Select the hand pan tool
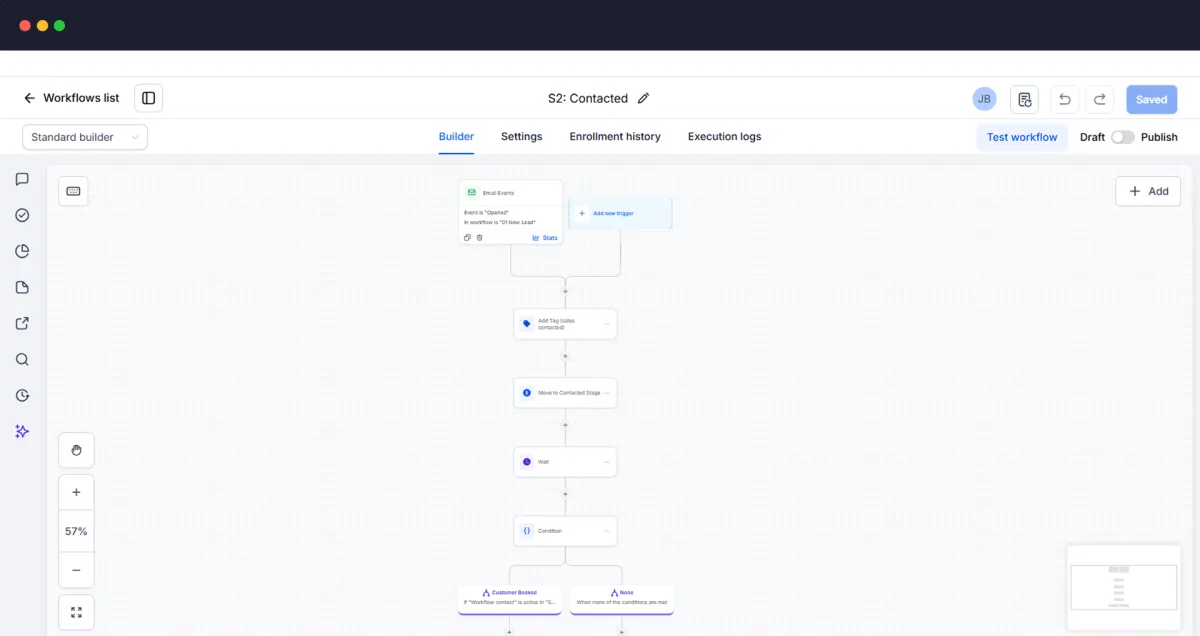1200x636 pixels. [x=76, y=450]
